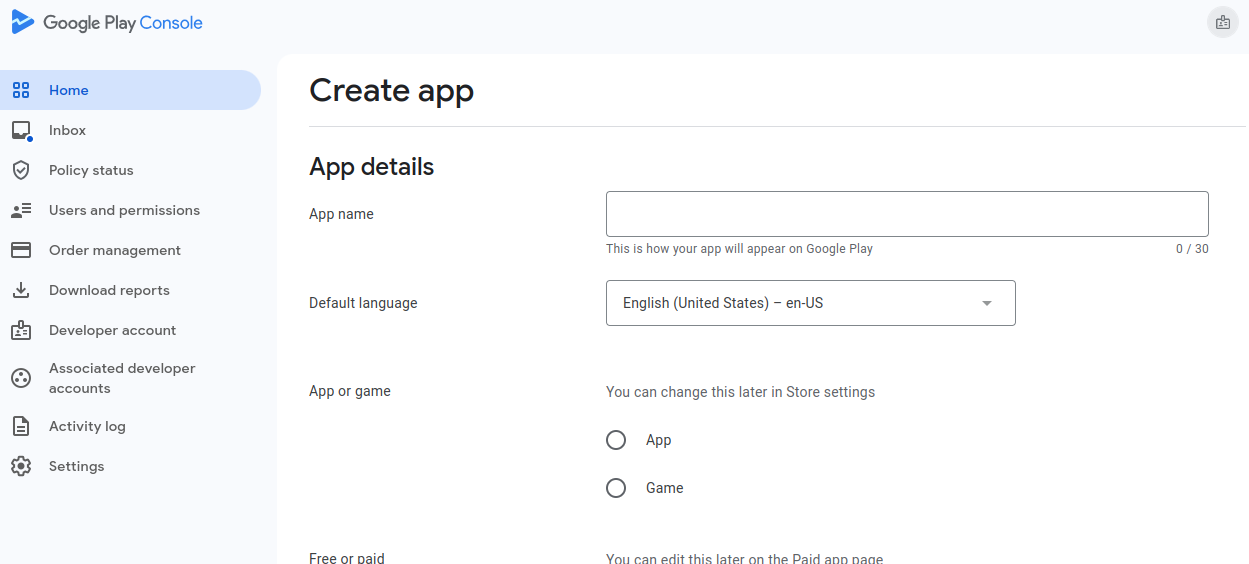Click the Users and permissions icon
1249x564 pixels.
(21, 210)
